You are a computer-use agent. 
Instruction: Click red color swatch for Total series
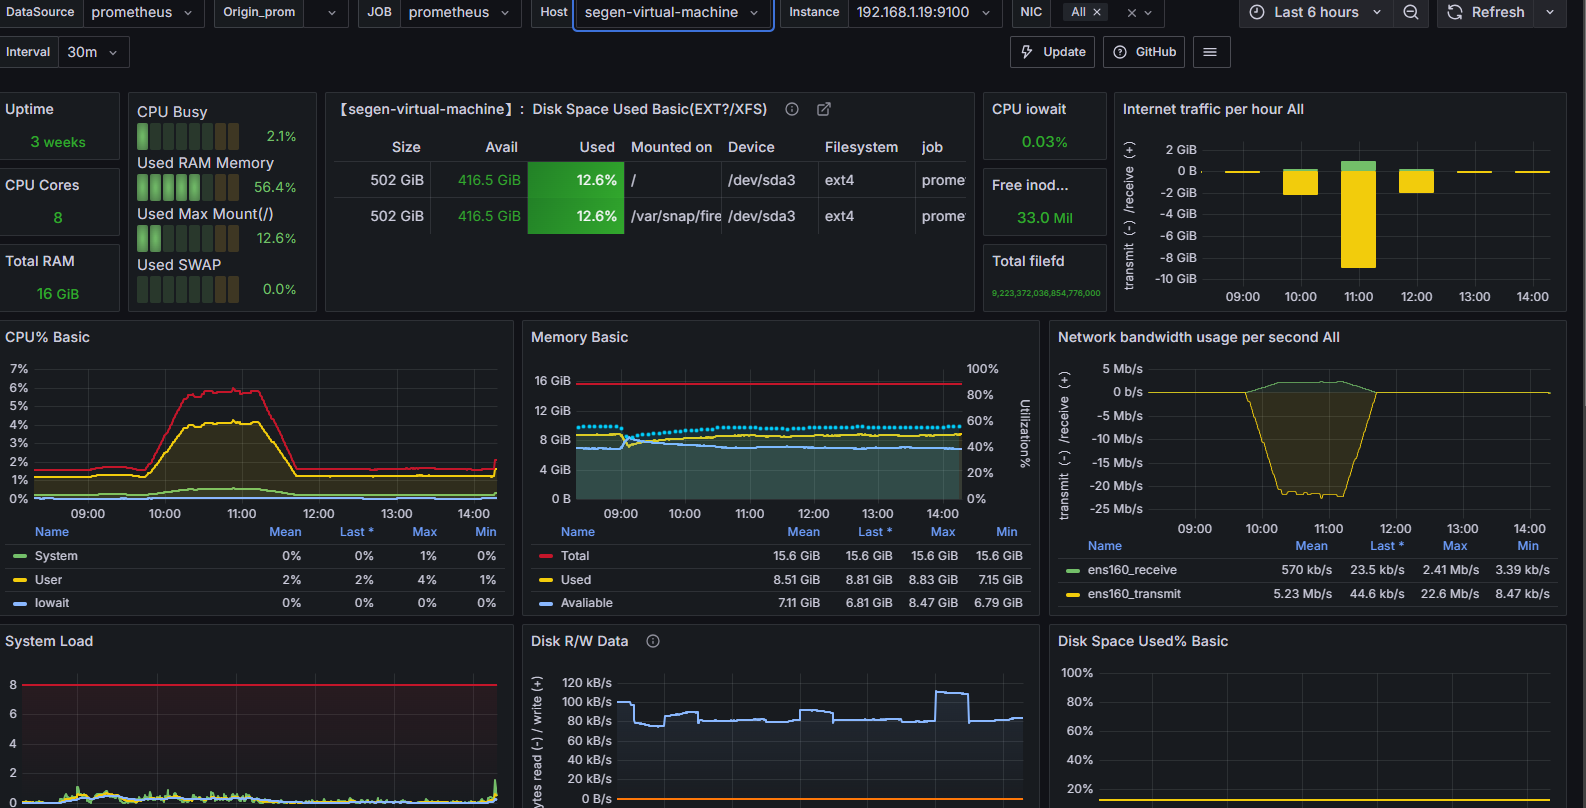546,556
